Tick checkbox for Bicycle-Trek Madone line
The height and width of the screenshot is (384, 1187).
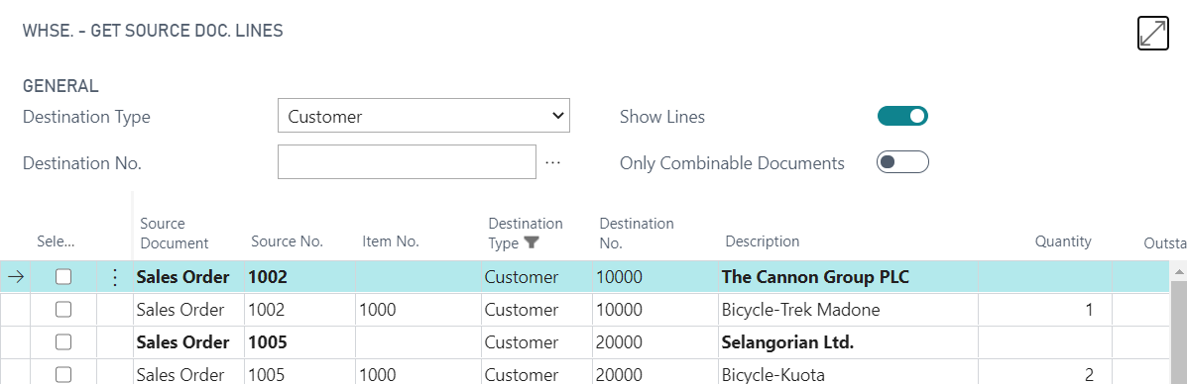64,310
